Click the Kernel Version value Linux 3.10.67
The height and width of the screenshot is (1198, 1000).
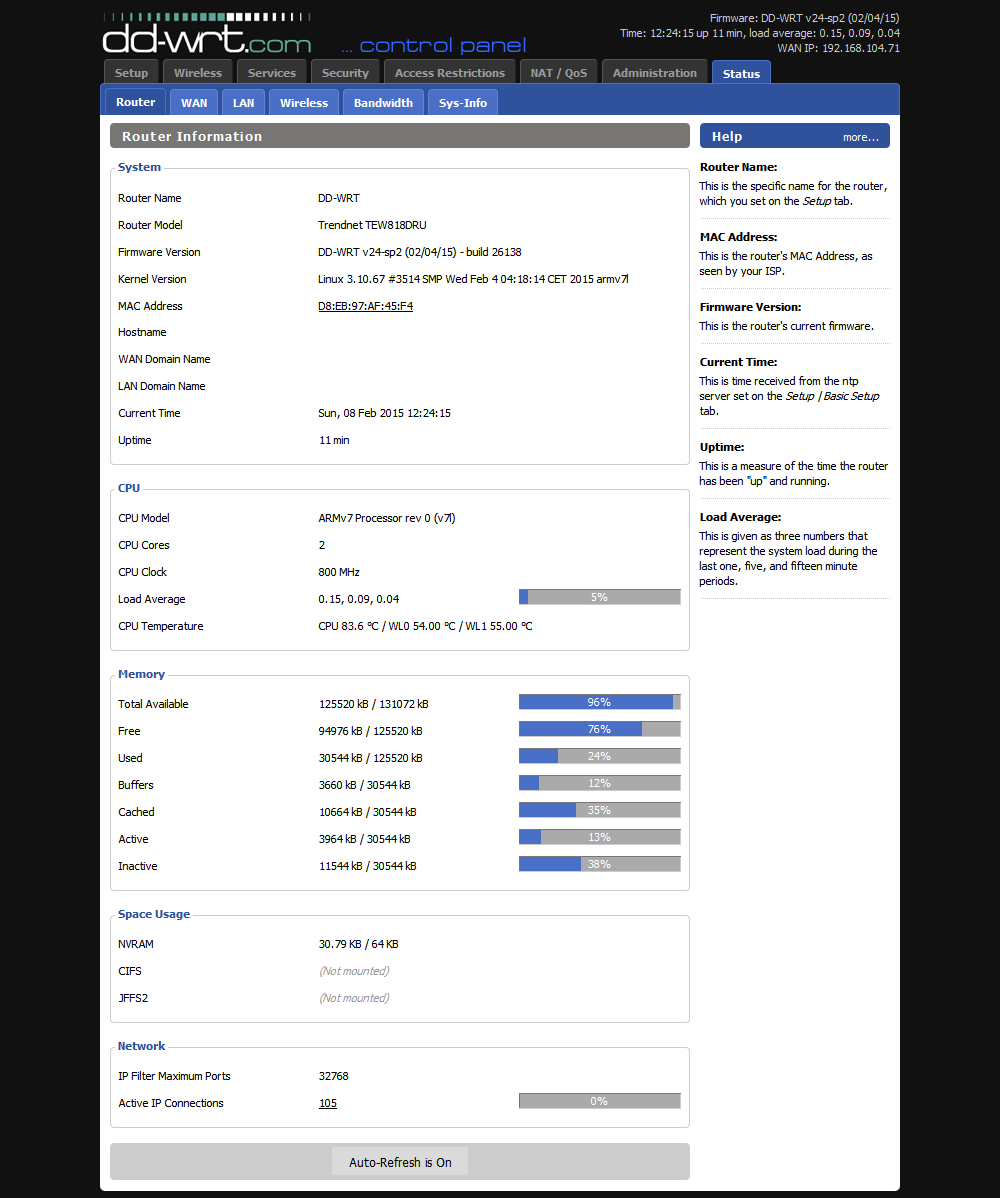[473, 279]
